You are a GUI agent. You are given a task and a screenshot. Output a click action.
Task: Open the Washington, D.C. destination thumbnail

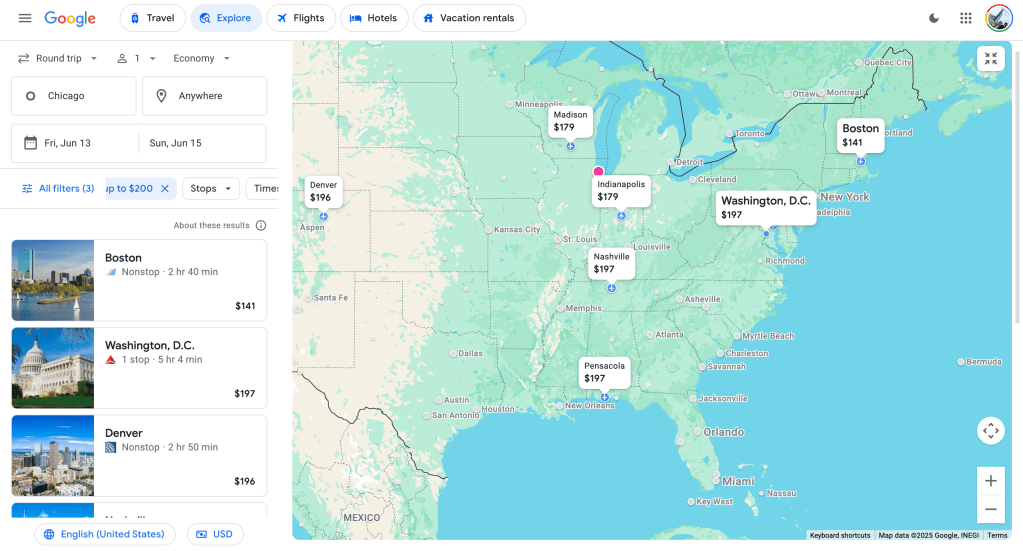53,368
